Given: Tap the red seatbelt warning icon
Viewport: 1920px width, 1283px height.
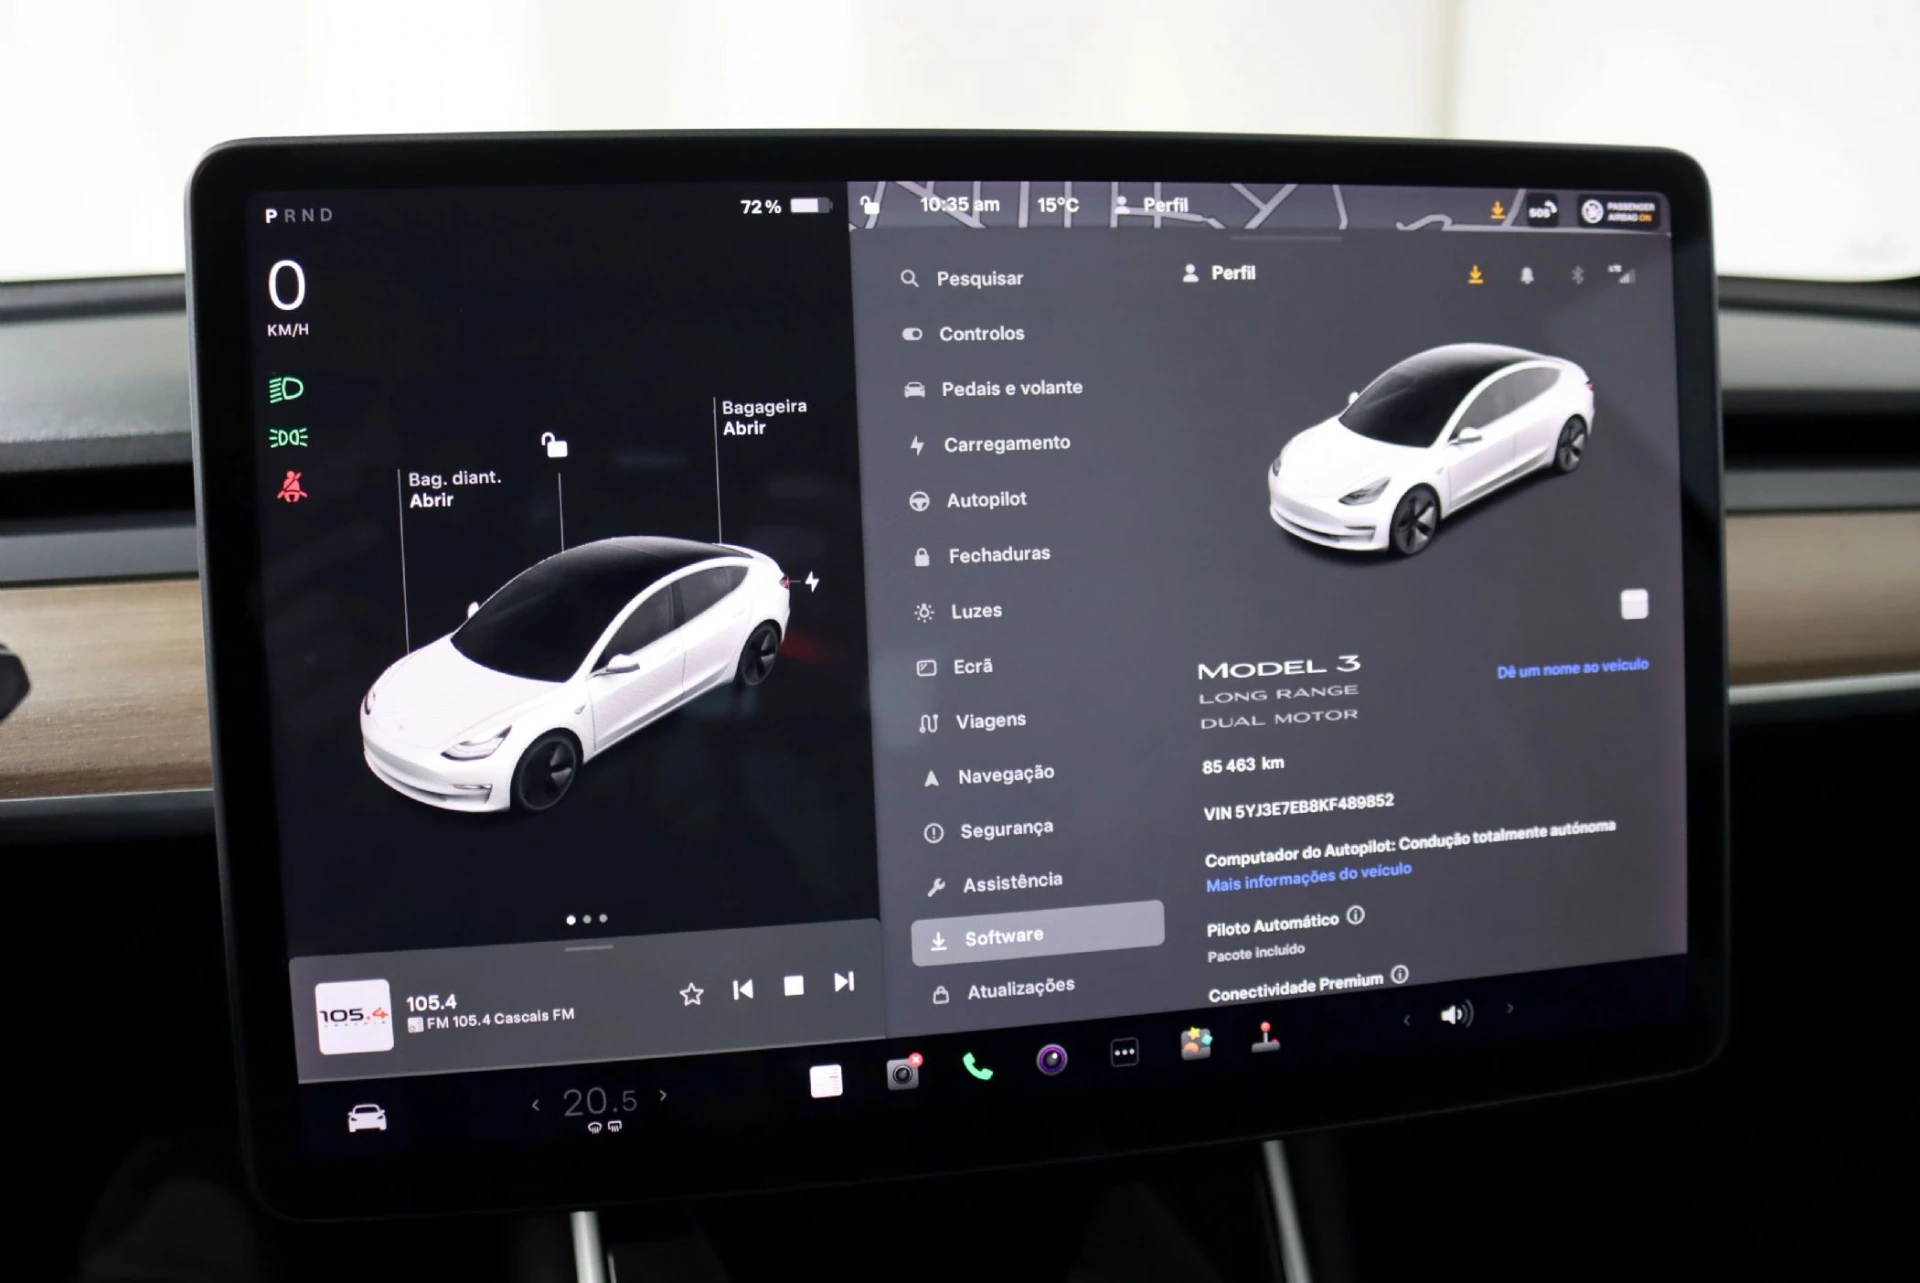Looking at the screenshot, I should pos(292,487).
